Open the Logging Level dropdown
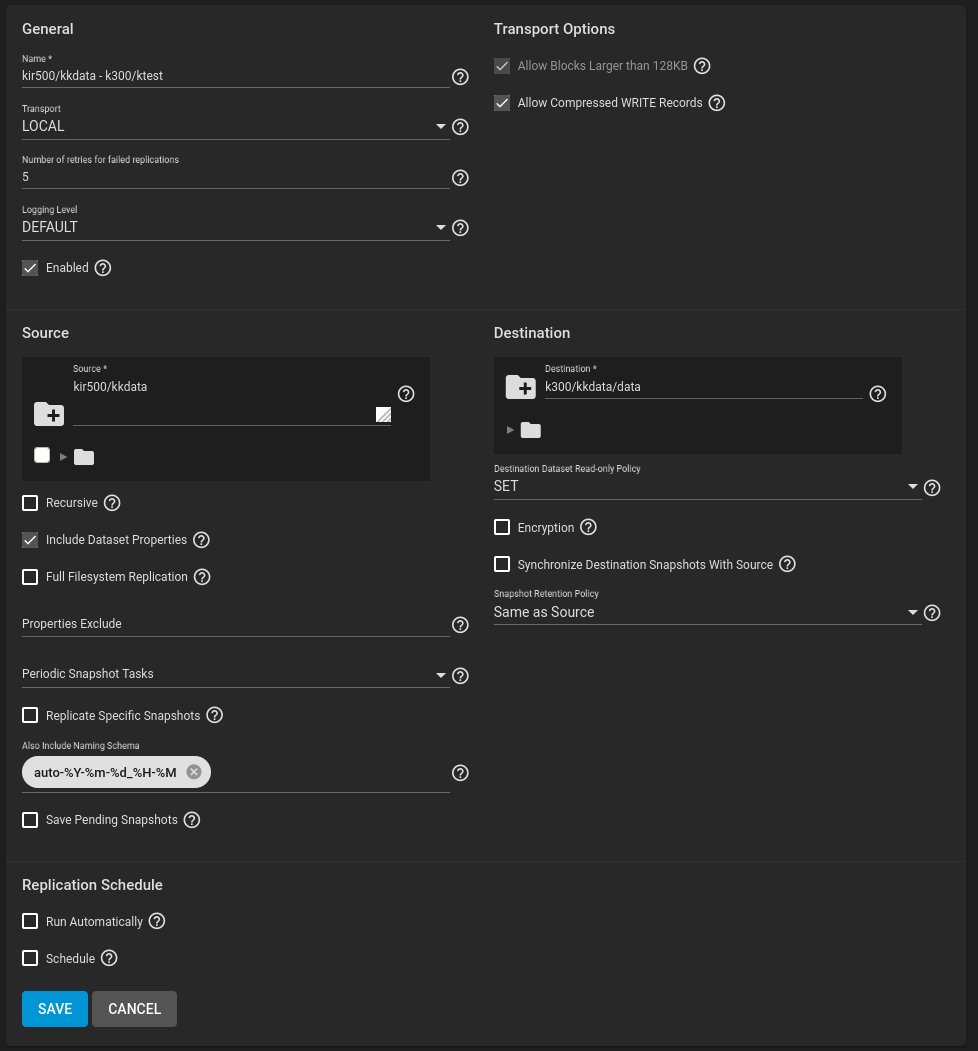This screenshot has height=1051, width=978. (x=235, y=227)
